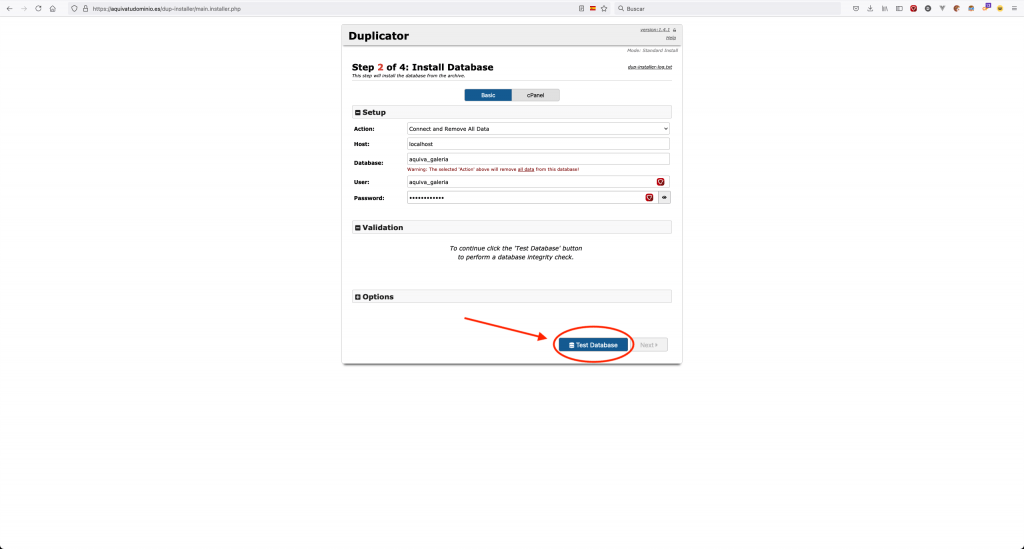Toggle the sidebar icon in toolbar
This screenshot has width=1024, height=549.
click(x=899, y=8)
